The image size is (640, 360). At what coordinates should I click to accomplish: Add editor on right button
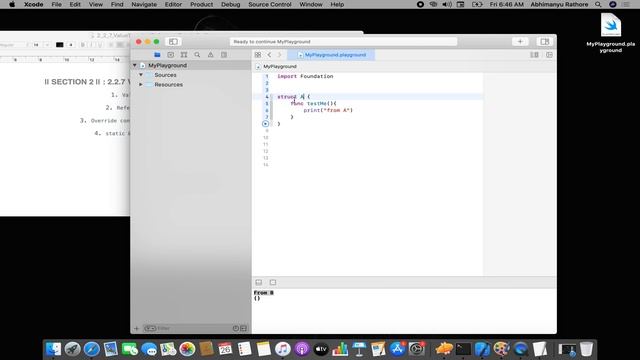click(549, 55)
